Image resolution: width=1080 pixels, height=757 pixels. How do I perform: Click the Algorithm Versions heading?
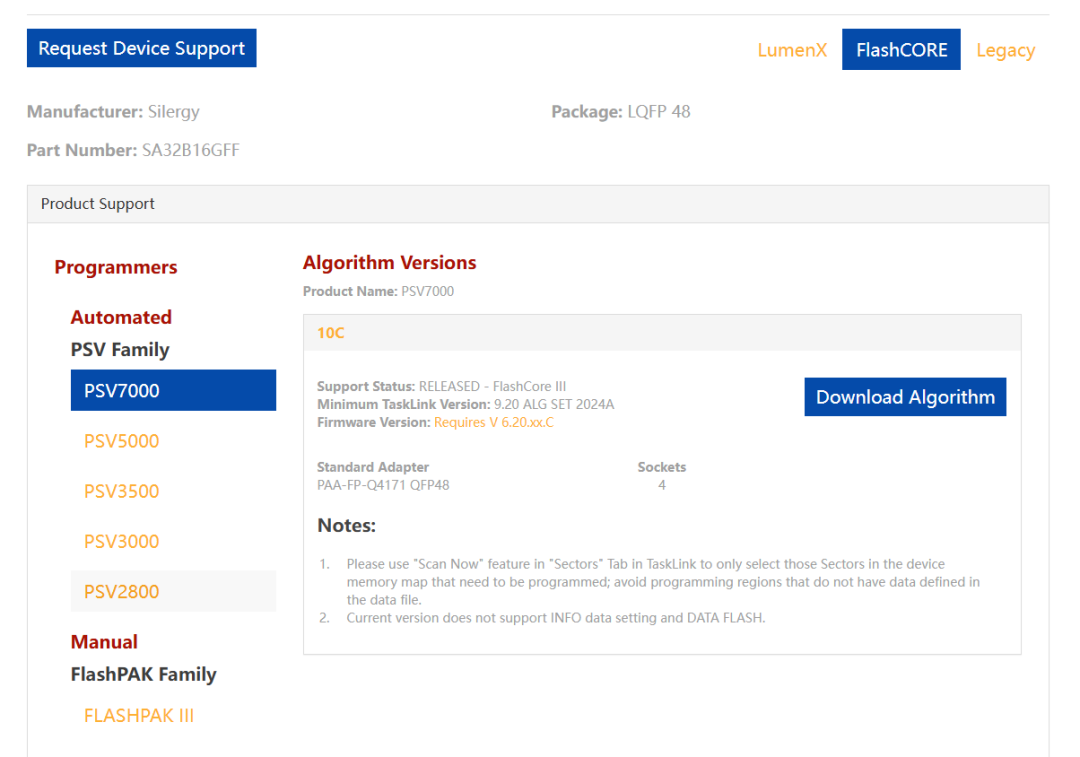tap(389, 262)
